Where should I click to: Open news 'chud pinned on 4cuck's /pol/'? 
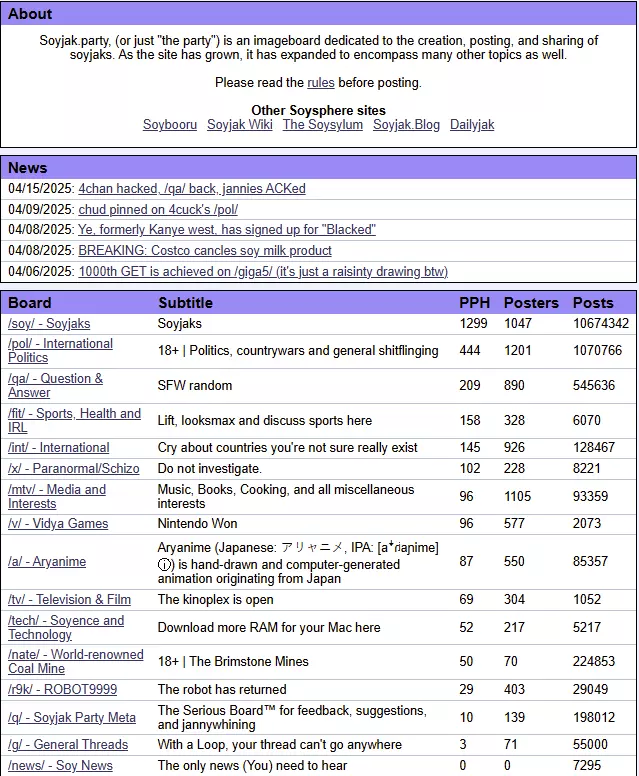tap(158, 210)
